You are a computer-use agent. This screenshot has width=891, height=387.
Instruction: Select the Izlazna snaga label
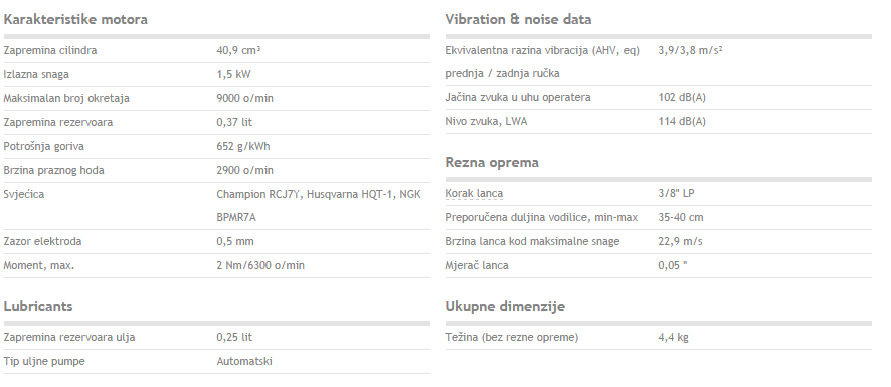pos(36,74)
